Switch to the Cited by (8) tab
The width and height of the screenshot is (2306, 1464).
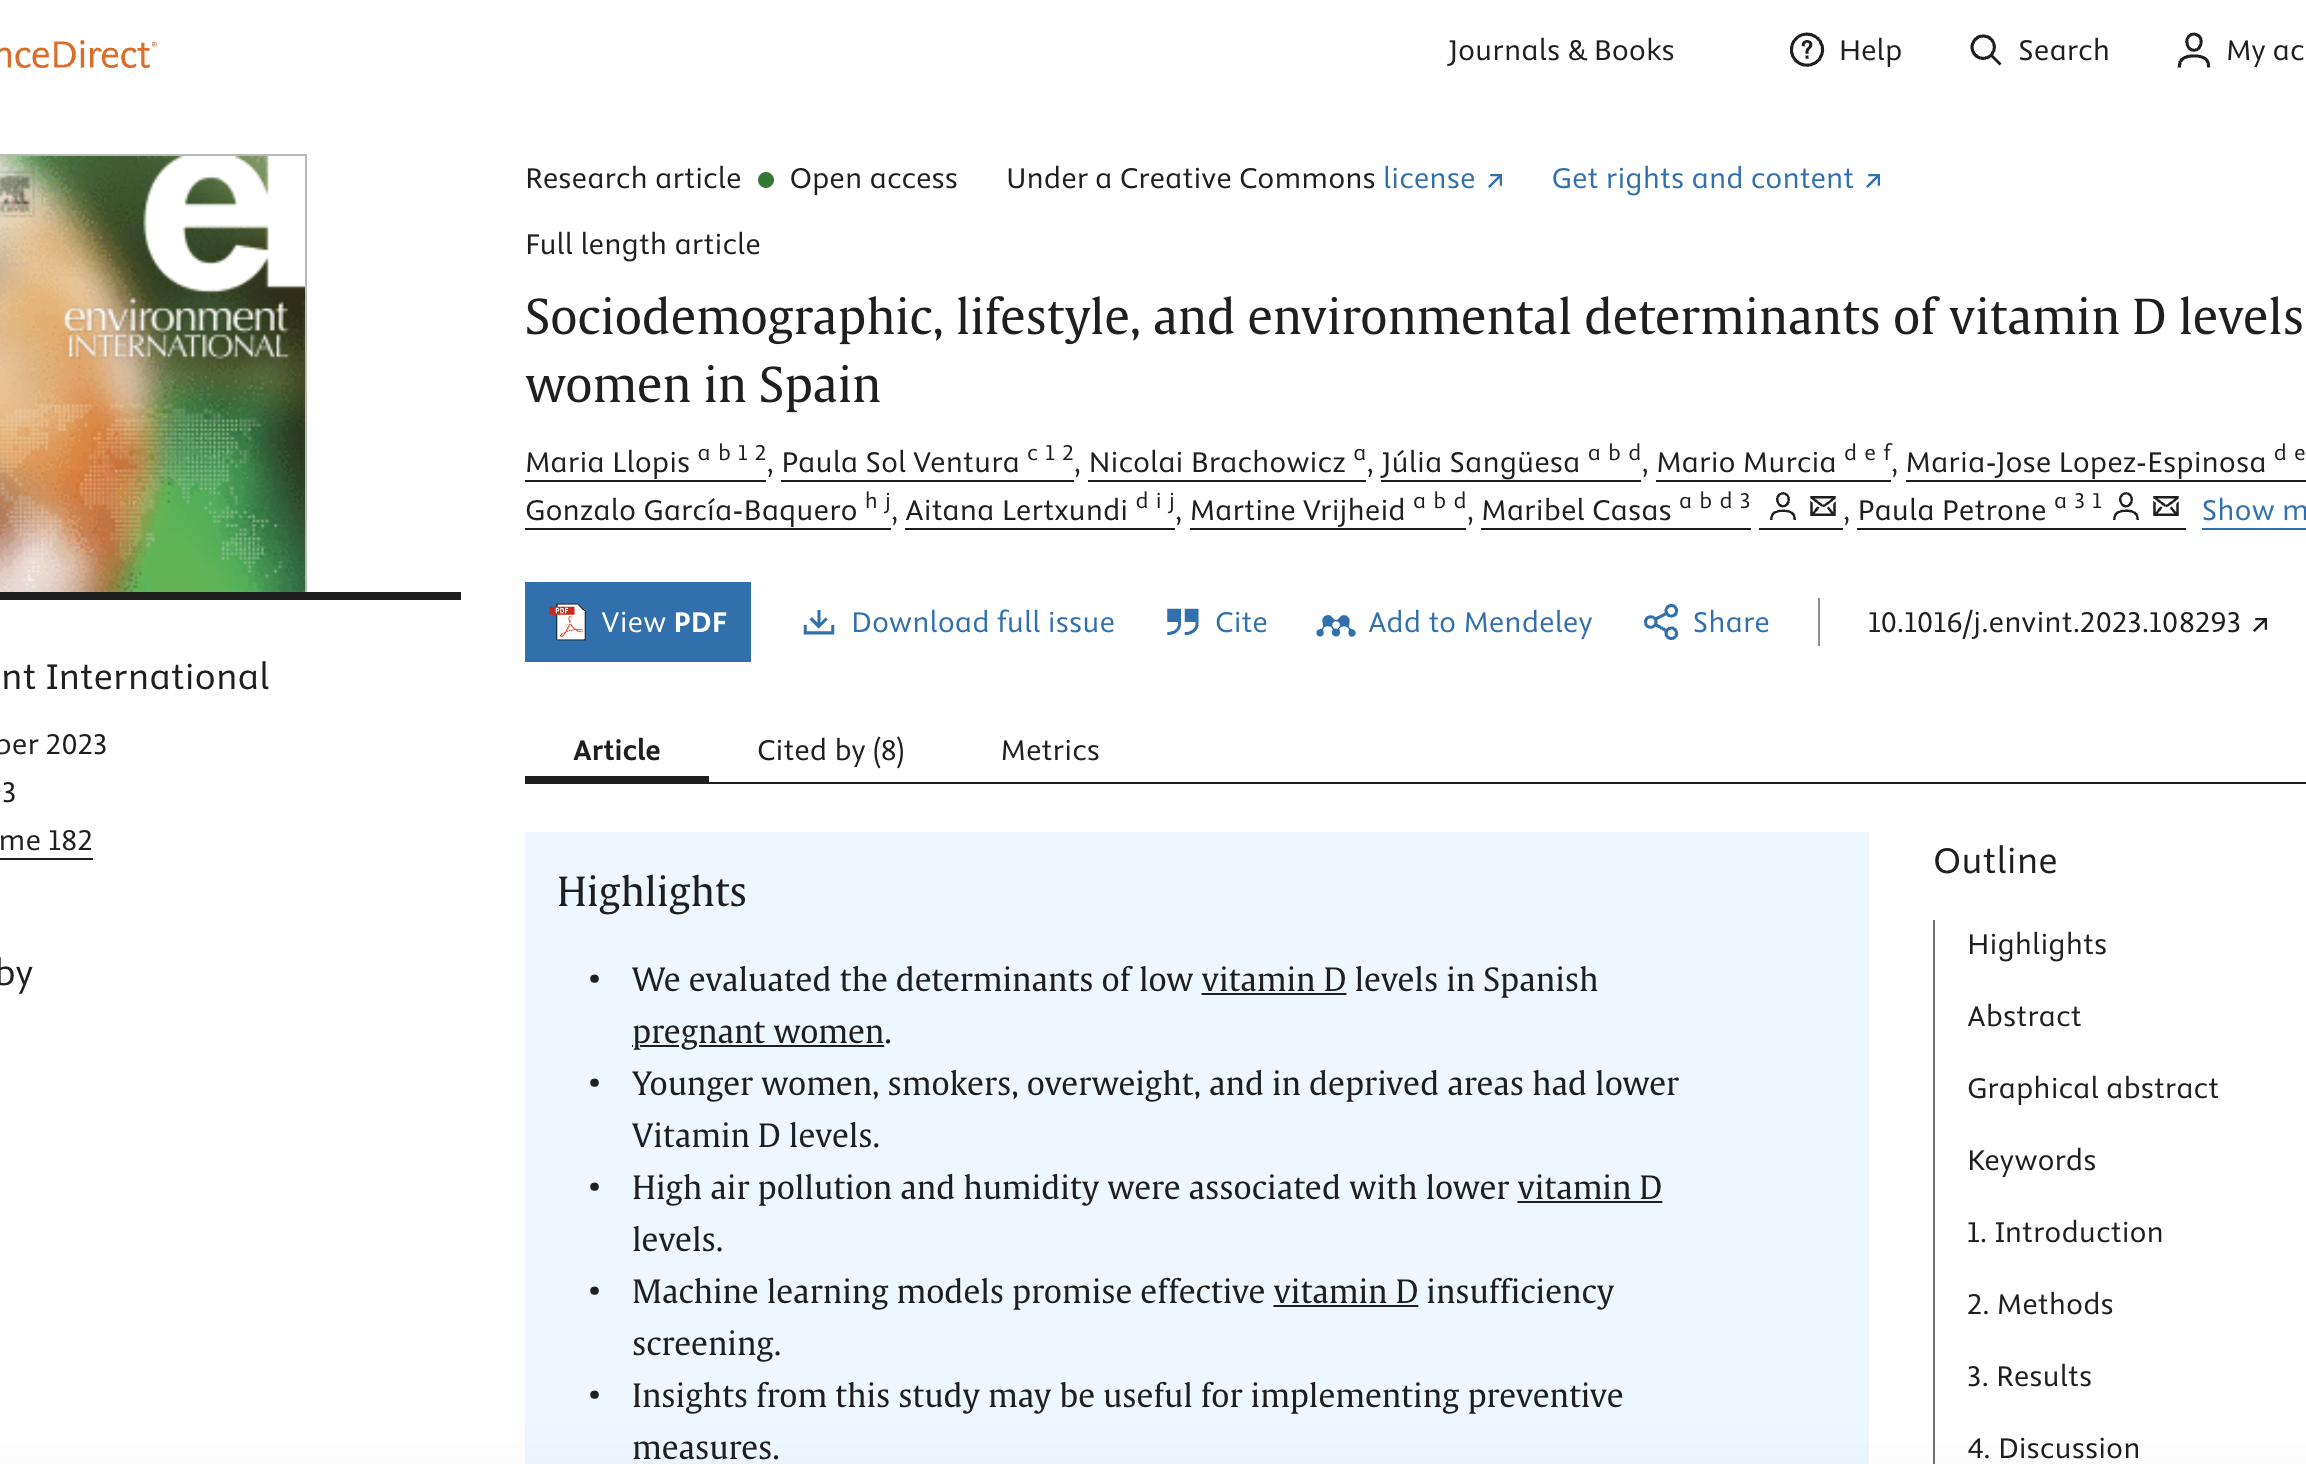point(830,750)
